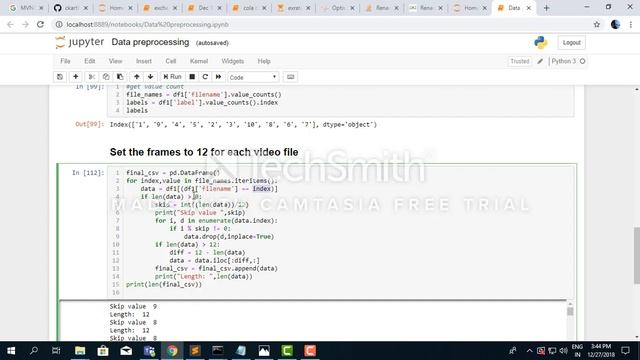Open the Kernel menu

[x=199, y=61]
